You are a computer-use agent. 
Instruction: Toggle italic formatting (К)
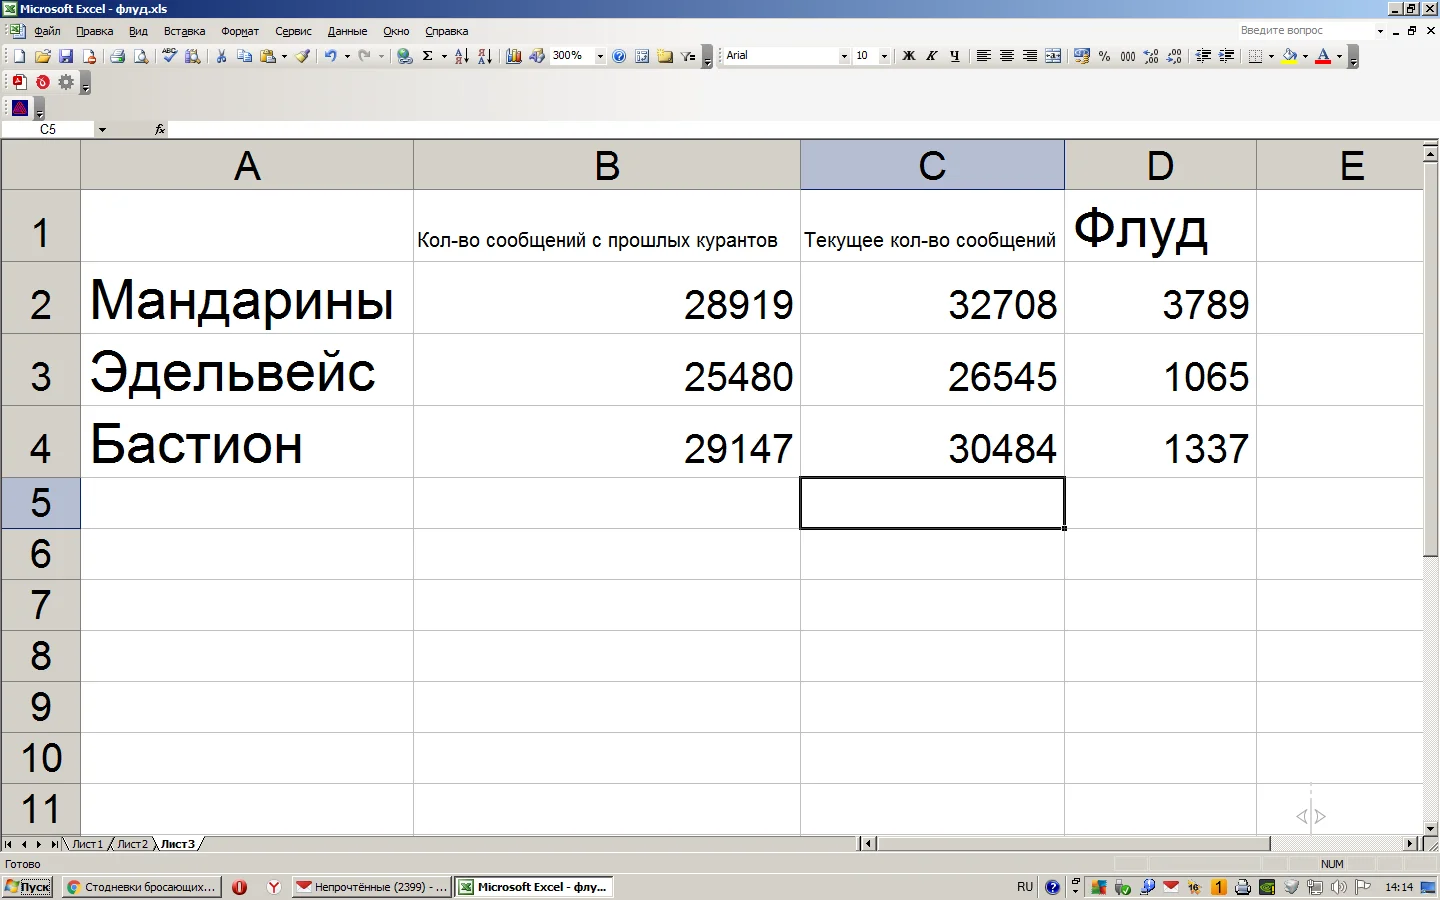pos(931,56)
